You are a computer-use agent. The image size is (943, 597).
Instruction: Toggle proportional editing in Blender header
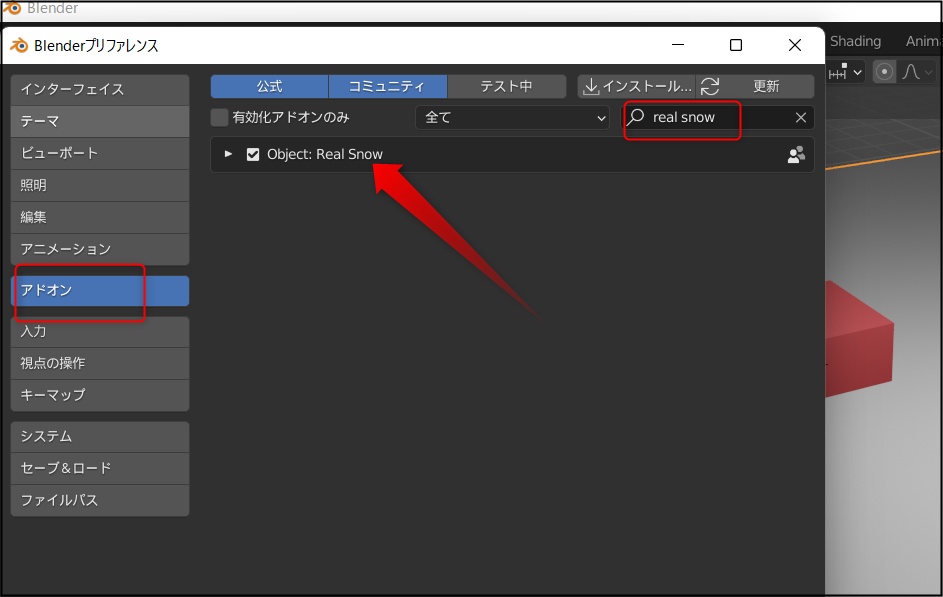[x=884, y=72]
